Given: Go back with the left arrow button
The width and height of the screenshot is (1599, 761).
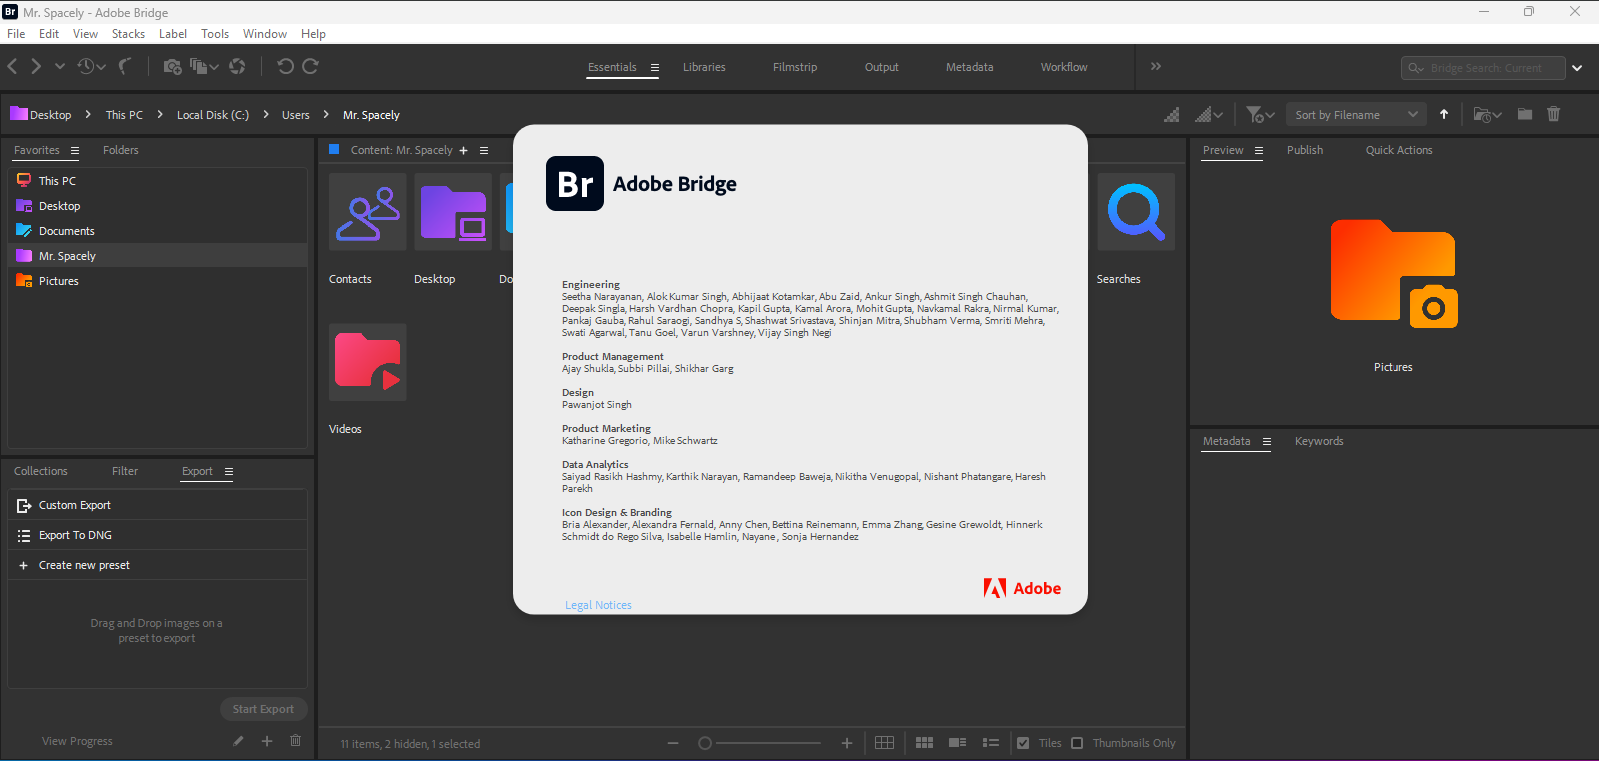Looking at the screenshot, I should coord(12,66).
